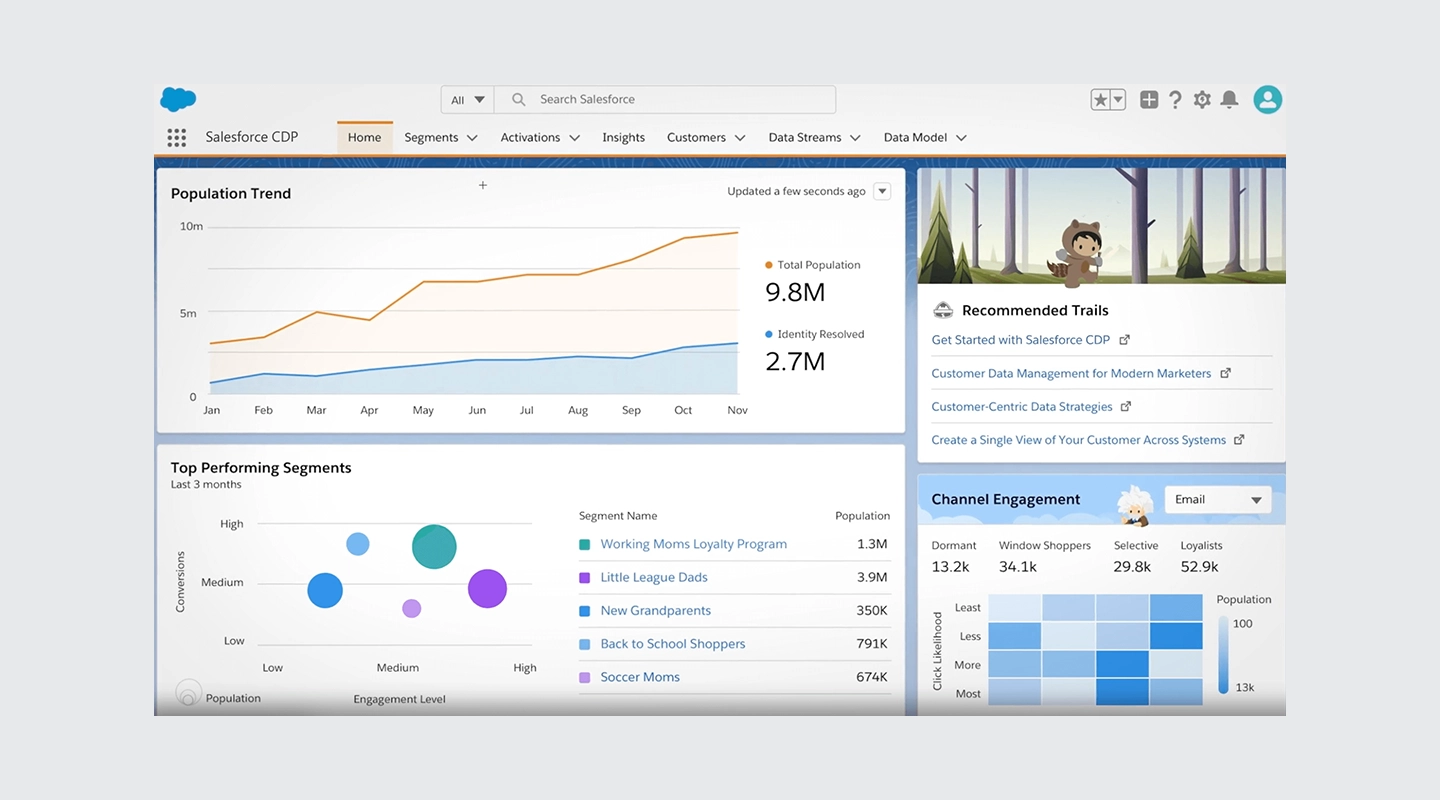Expand the Customers tab chevron
The image size is (1440, 800).
point(740,138)
